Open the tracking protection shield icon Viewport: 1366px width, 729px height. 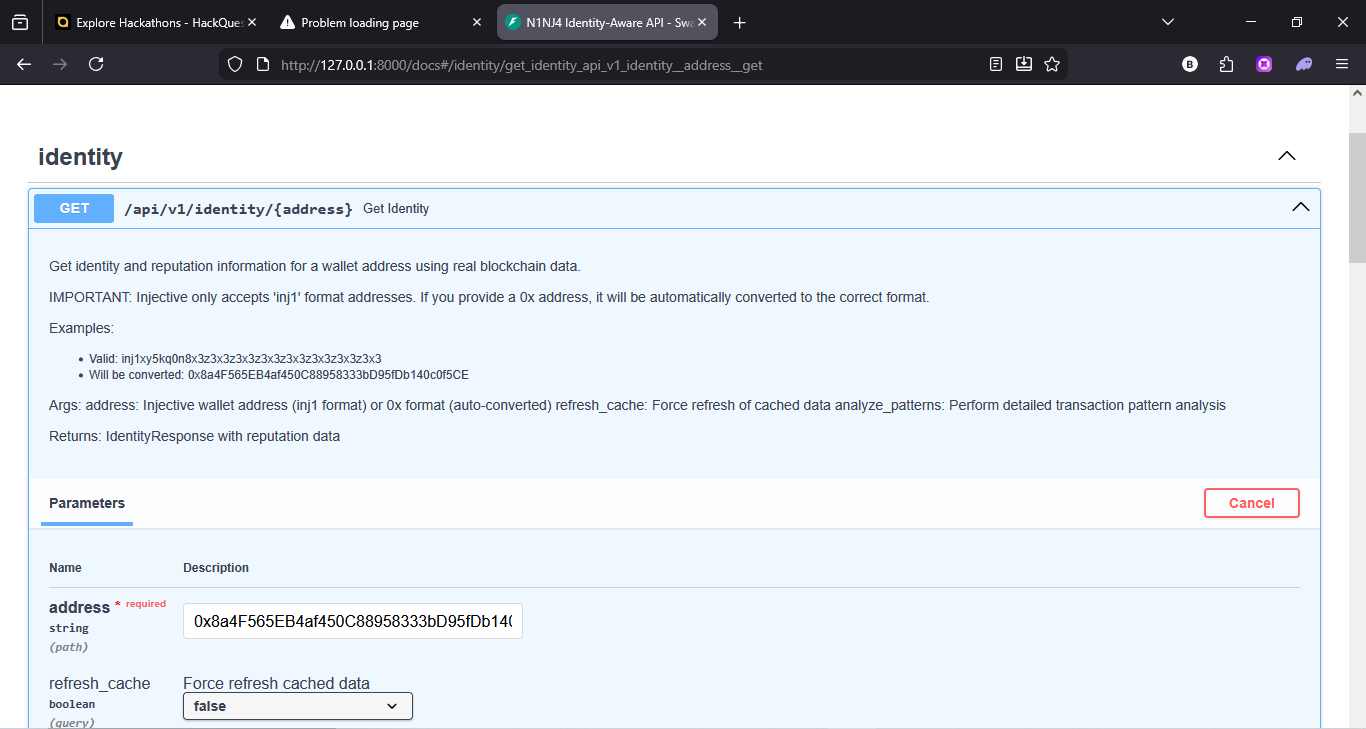coord(235,64)
